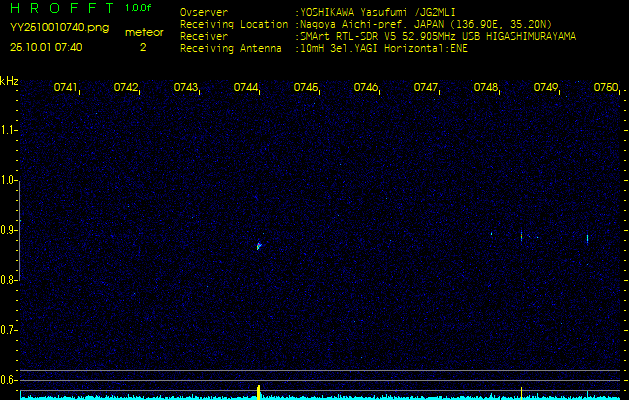
Task: Select the 0750 time label
Action: point(605,88)
